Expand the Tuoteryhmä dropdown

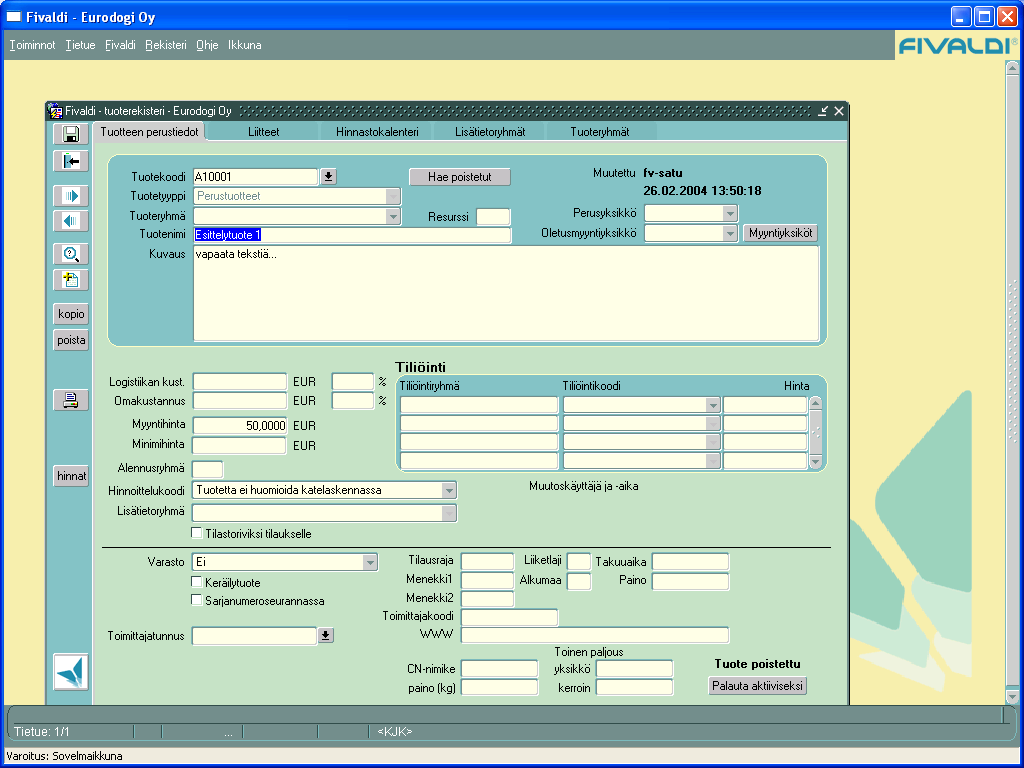click(x=392, y=216)
